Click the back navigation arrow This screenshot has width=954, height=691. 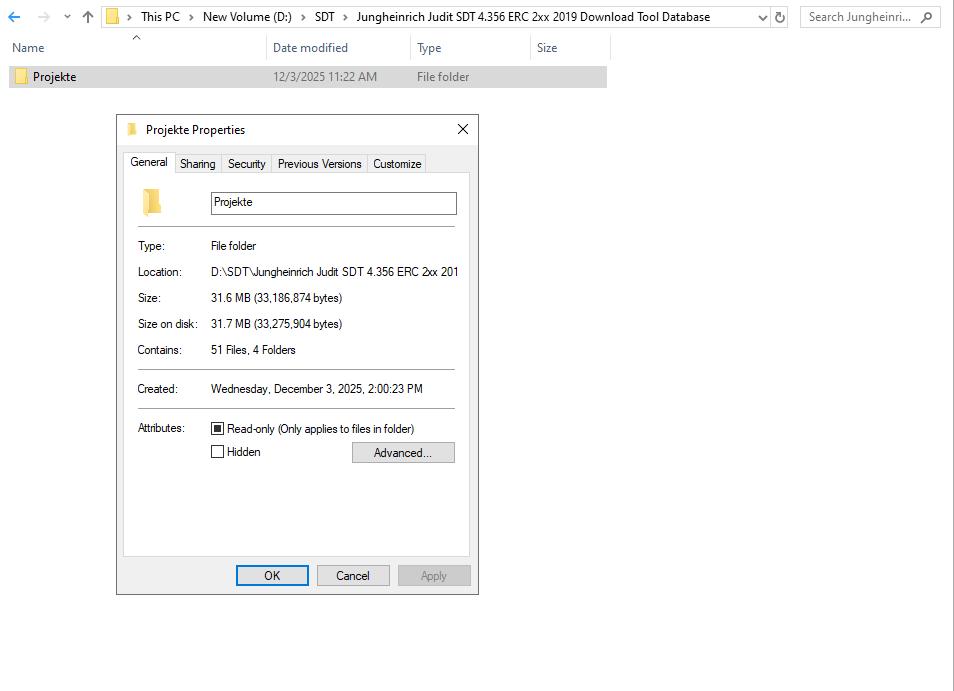coord(14,17)
